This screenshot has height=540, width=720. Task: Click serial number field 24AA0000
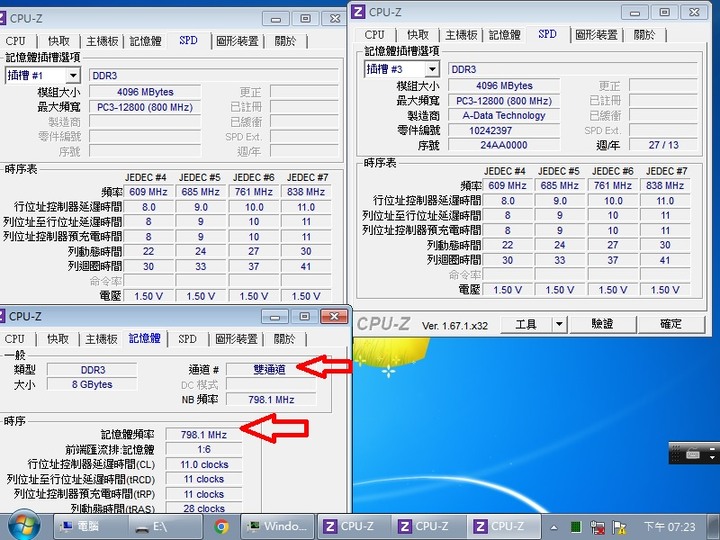pos(504,145)
